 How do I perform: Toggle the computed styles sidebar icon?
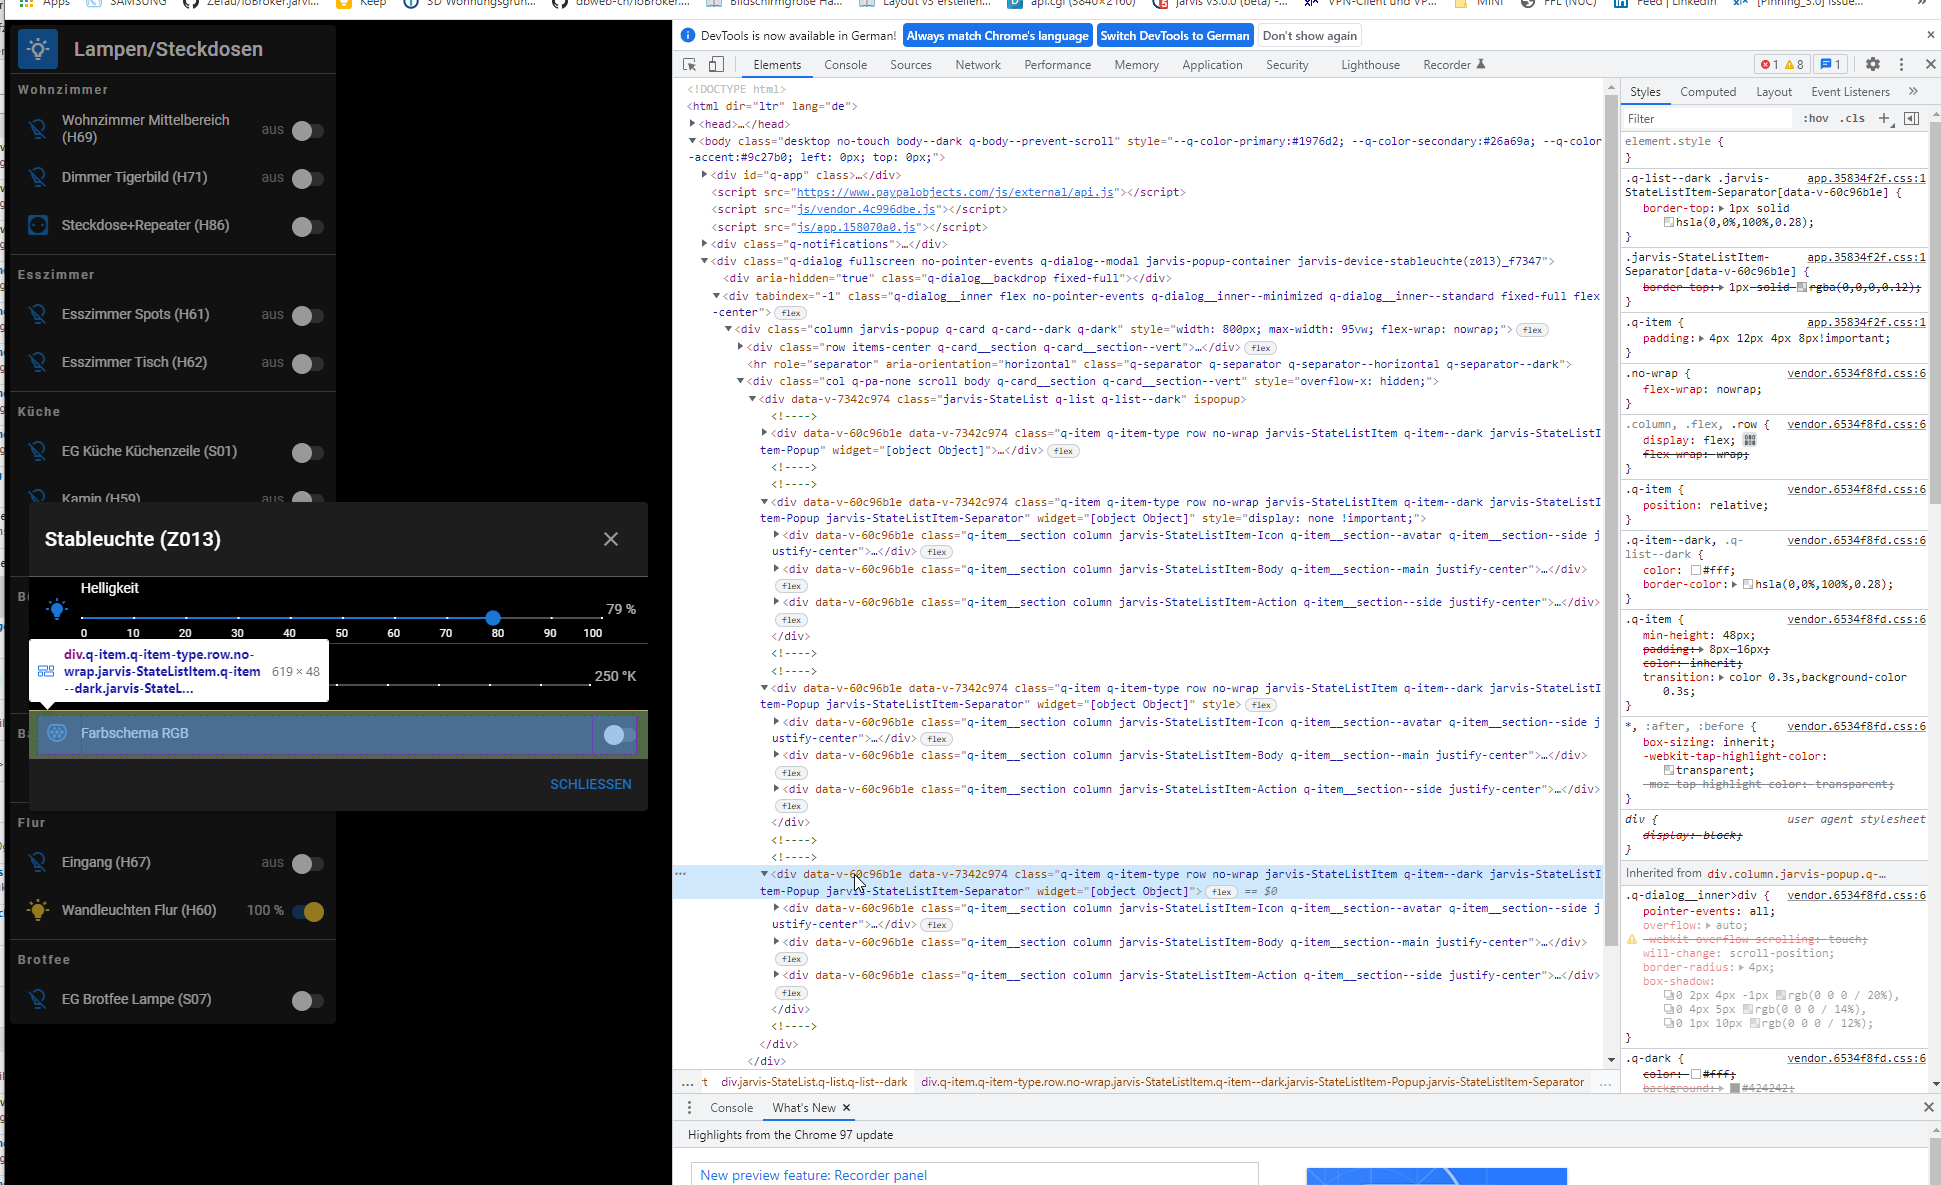(x=1911, y=118)
